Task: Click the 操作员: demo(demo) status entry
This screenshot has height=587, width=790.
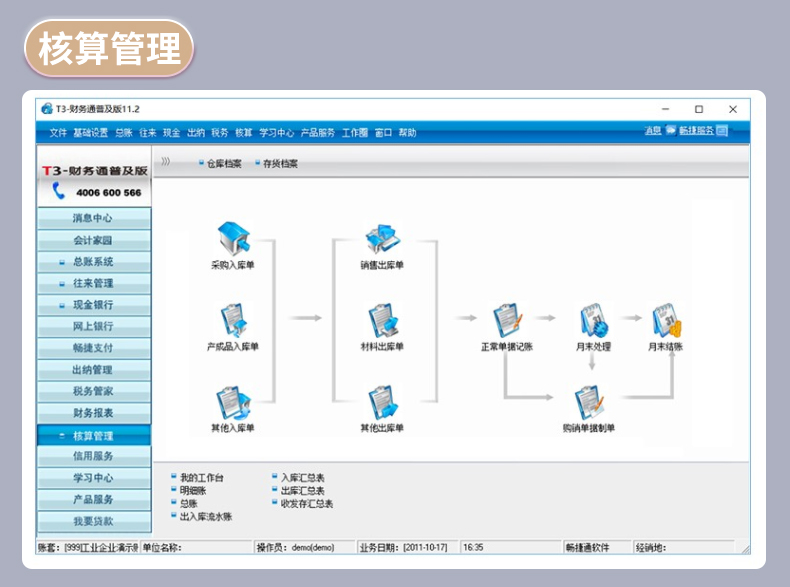Action: pos(305,547)
